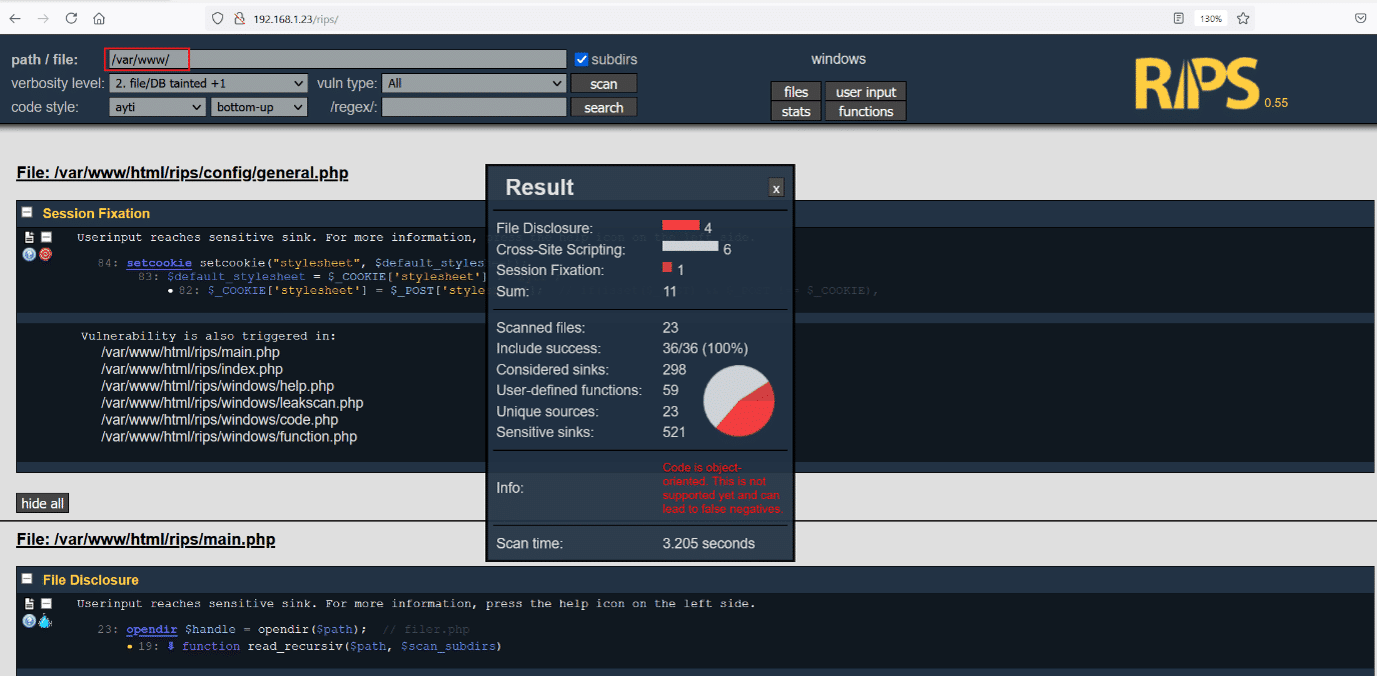Click help icon in File Disclosure block

pyautogui.click(x=29, y=621)
